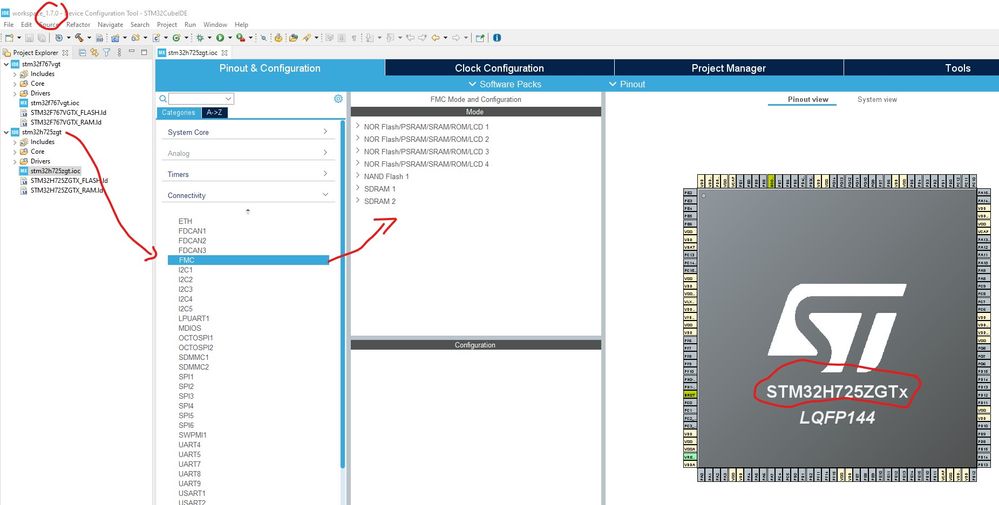
Task: Select LPUART1 peripheral
Action: click(194, 318)
